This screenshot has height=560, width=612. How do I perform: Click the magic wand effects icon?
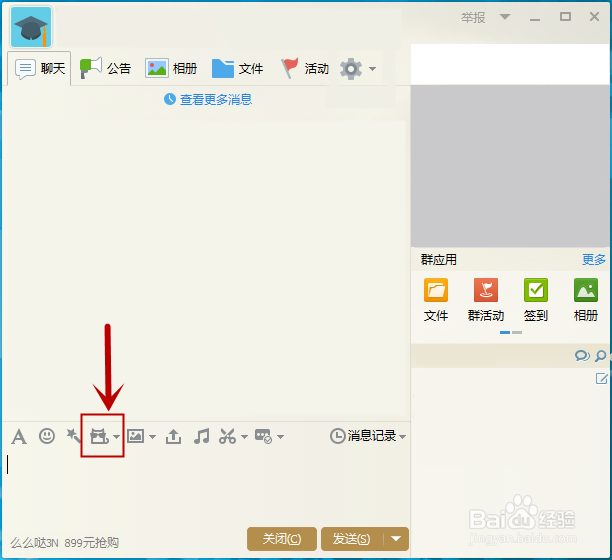pyautogui.click(x=73, y=436)
